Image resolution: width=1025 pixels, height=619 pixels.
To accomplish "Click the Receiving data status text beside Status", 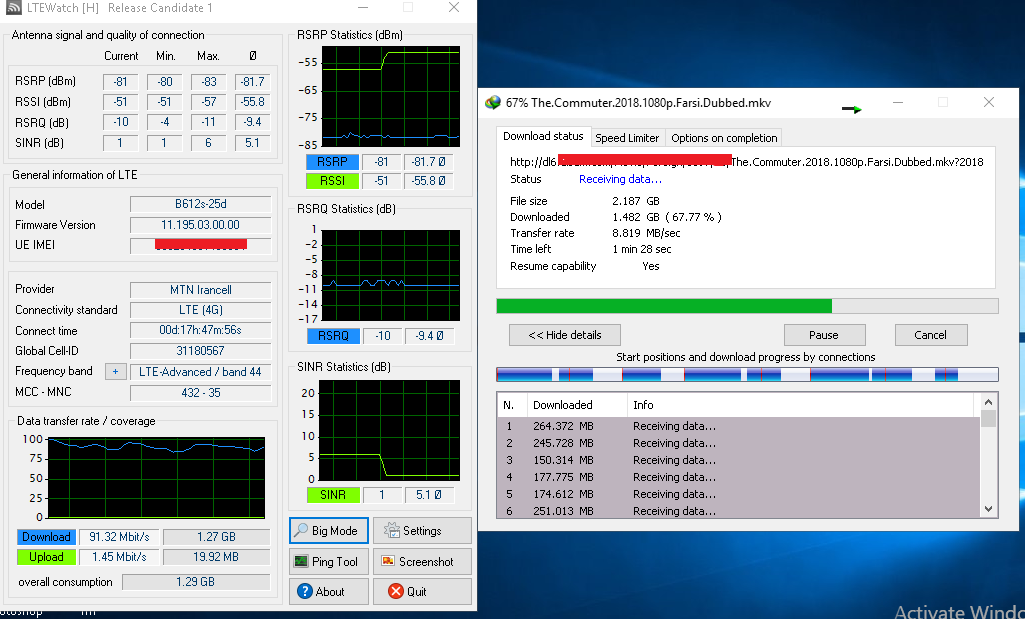I will tap(620, 179).
